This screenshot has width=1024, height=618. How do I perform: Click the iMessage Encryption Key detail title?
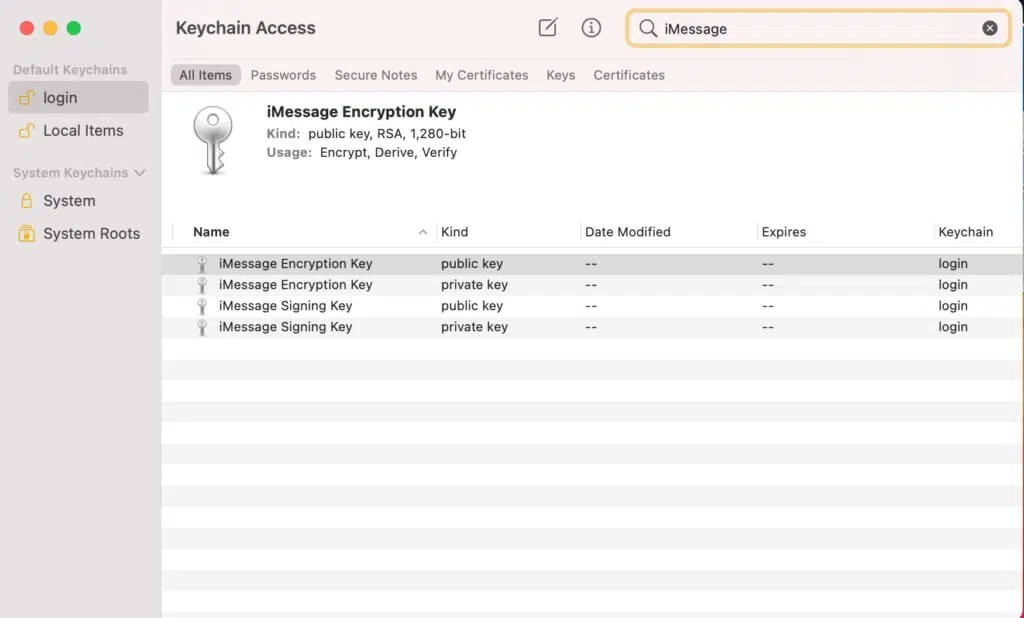coord(361,112)
